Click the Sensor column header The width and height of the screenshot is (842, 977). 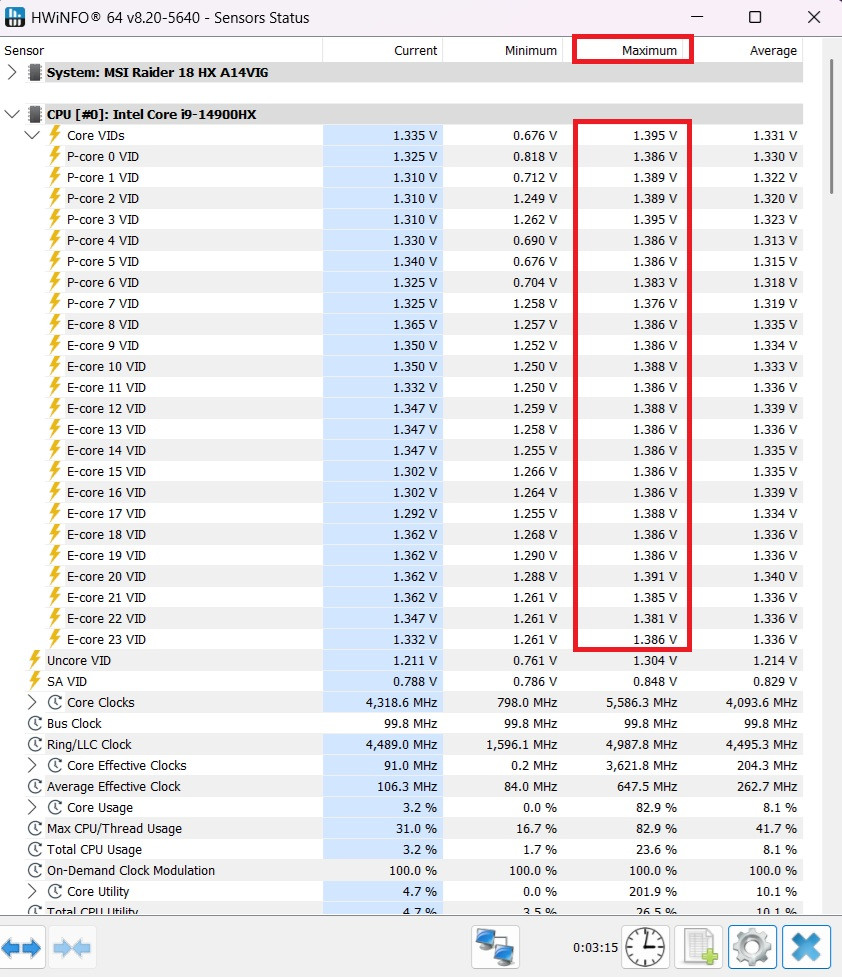pos(161,50)
